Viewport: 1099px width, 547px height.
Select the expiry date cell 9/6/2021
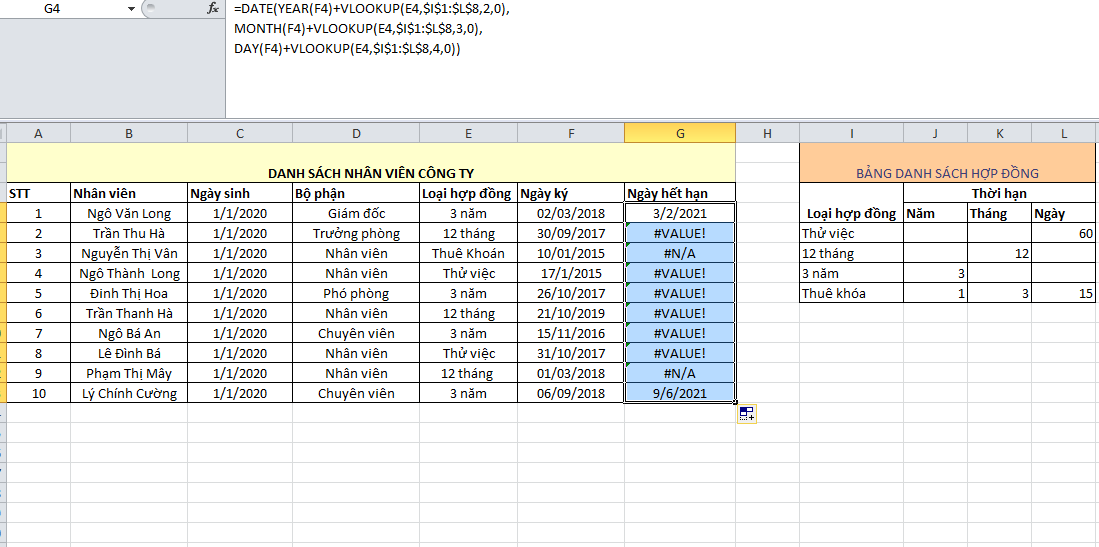680,393
